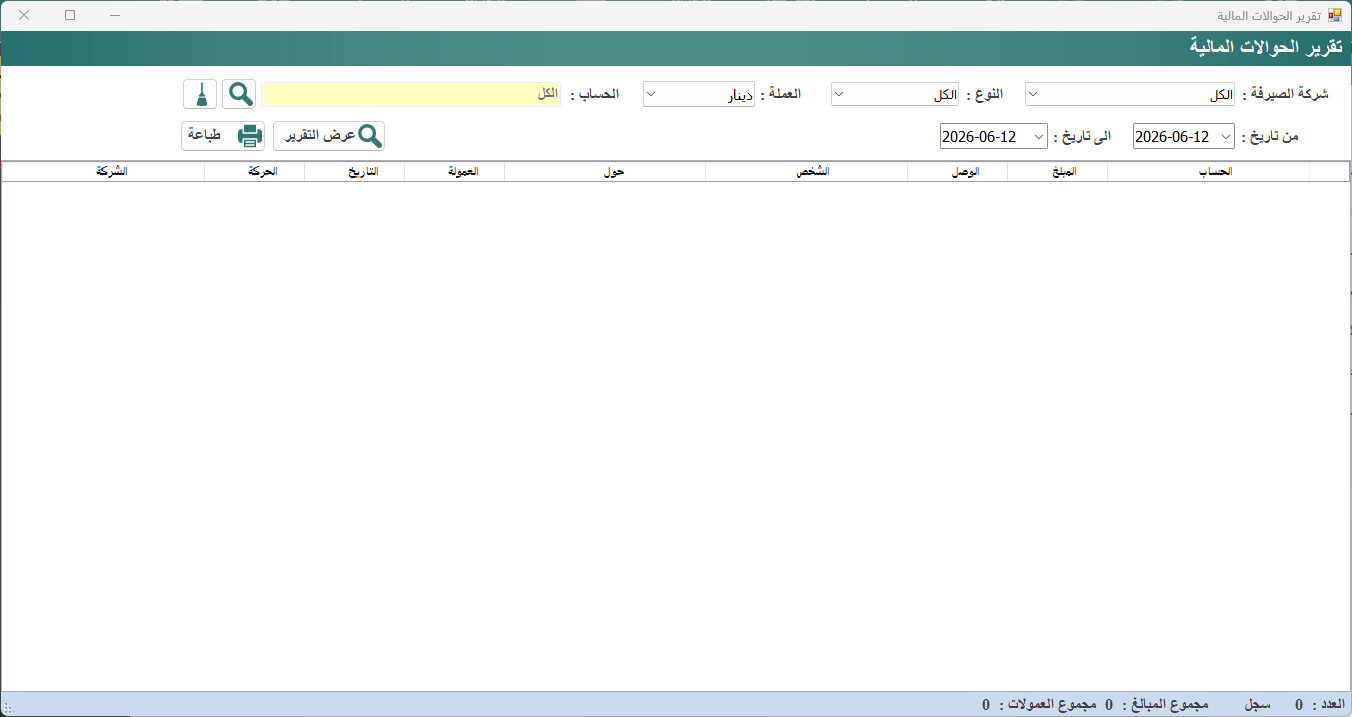Click the مجموع العمولات total in status bar
Image resolution: width=1352 pixels, height=717 pixels.
tap(1040, 705)
